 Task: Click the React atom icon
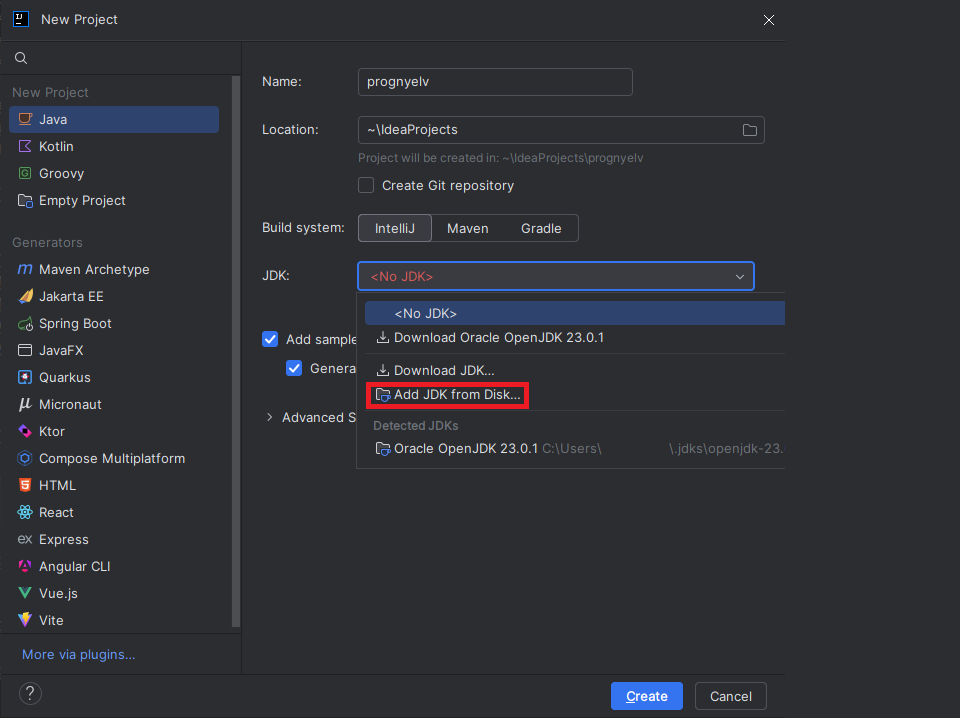(x=25, y=512)
